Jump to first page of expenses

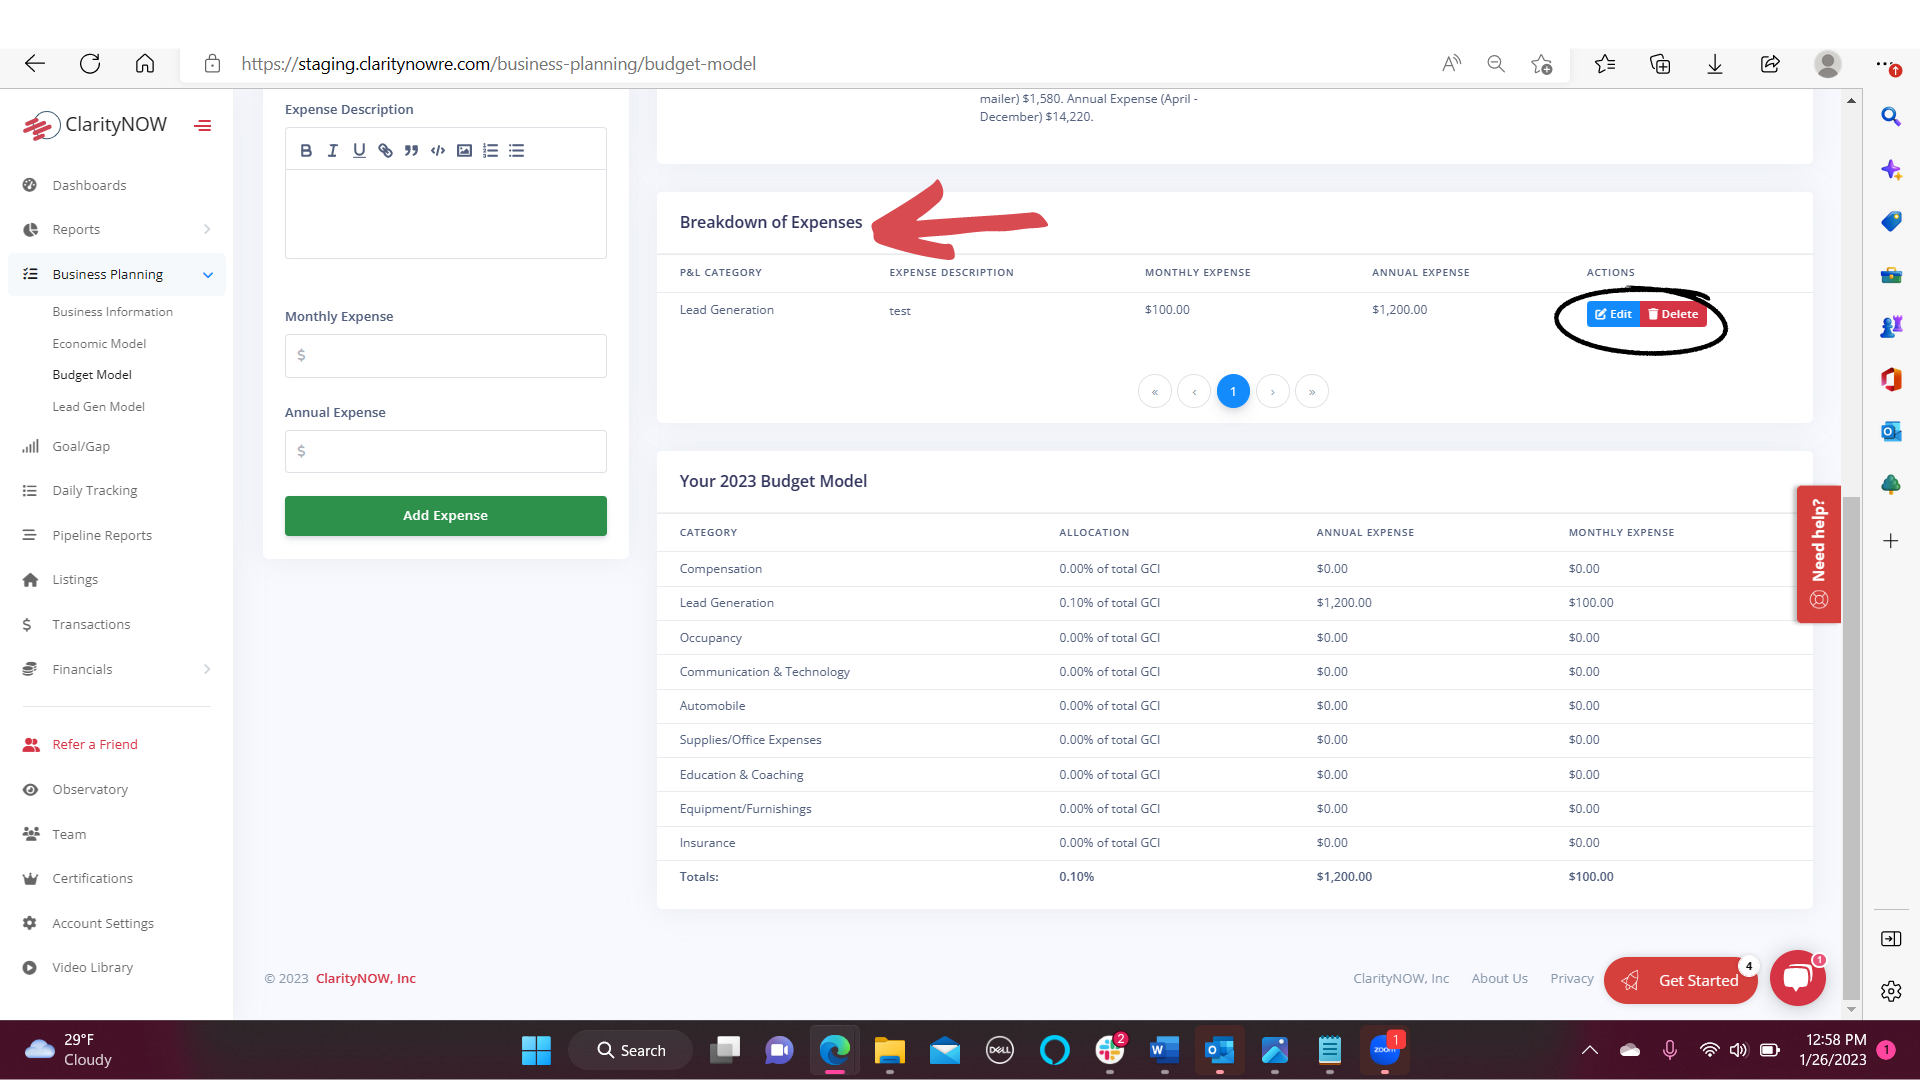coord(1155,392)
